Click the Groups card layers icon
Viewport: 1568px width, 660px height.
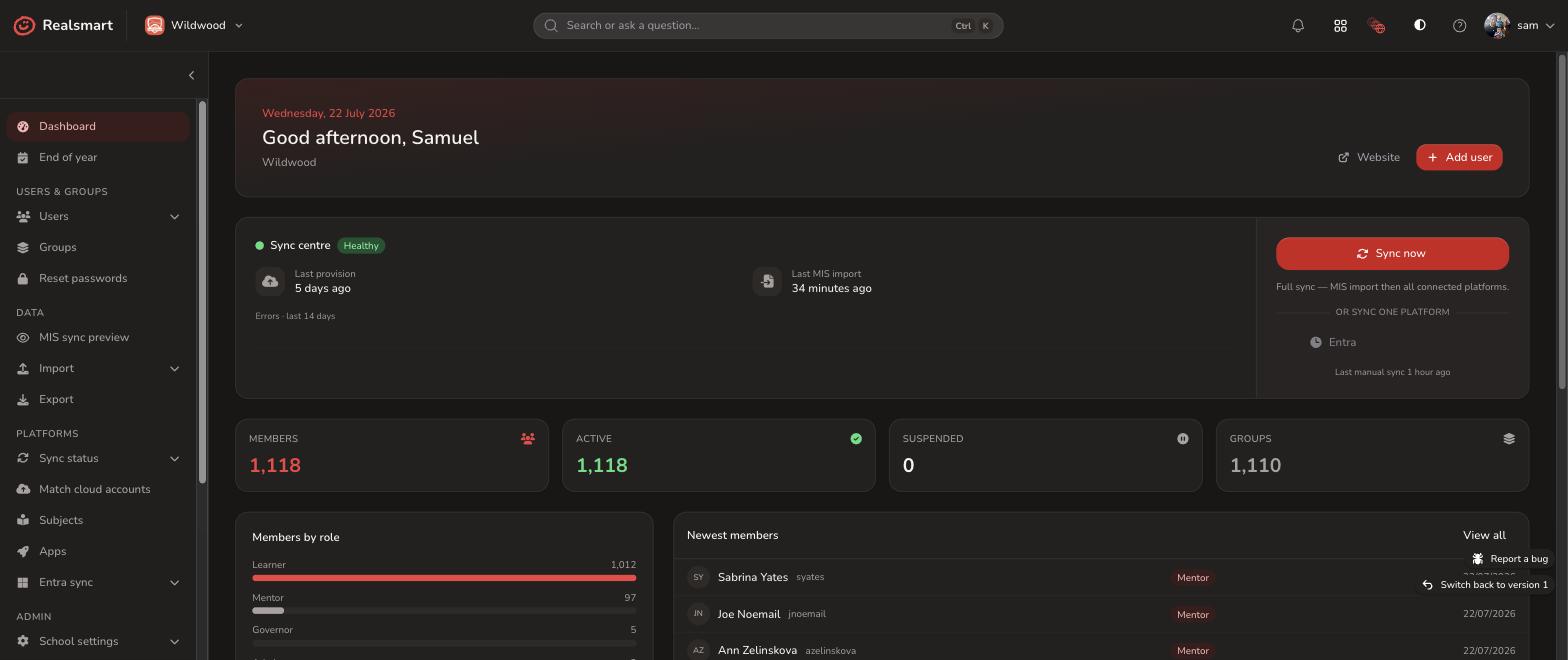click(x=1509, y=438)
